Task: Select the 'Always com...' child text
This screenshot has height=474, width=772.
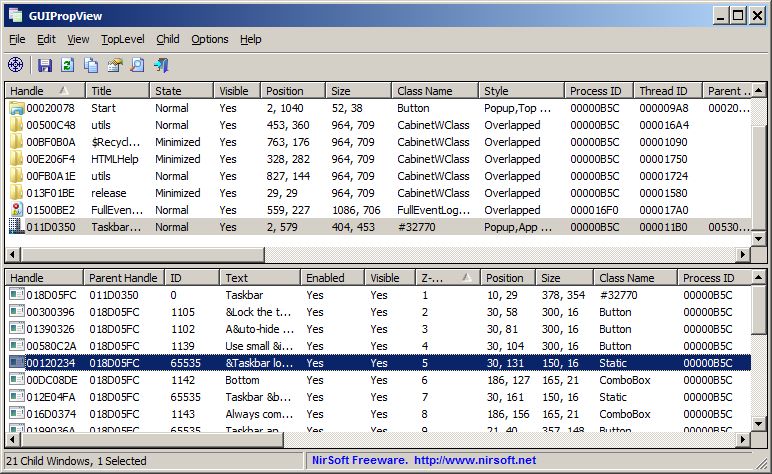Action: [259, 414]
